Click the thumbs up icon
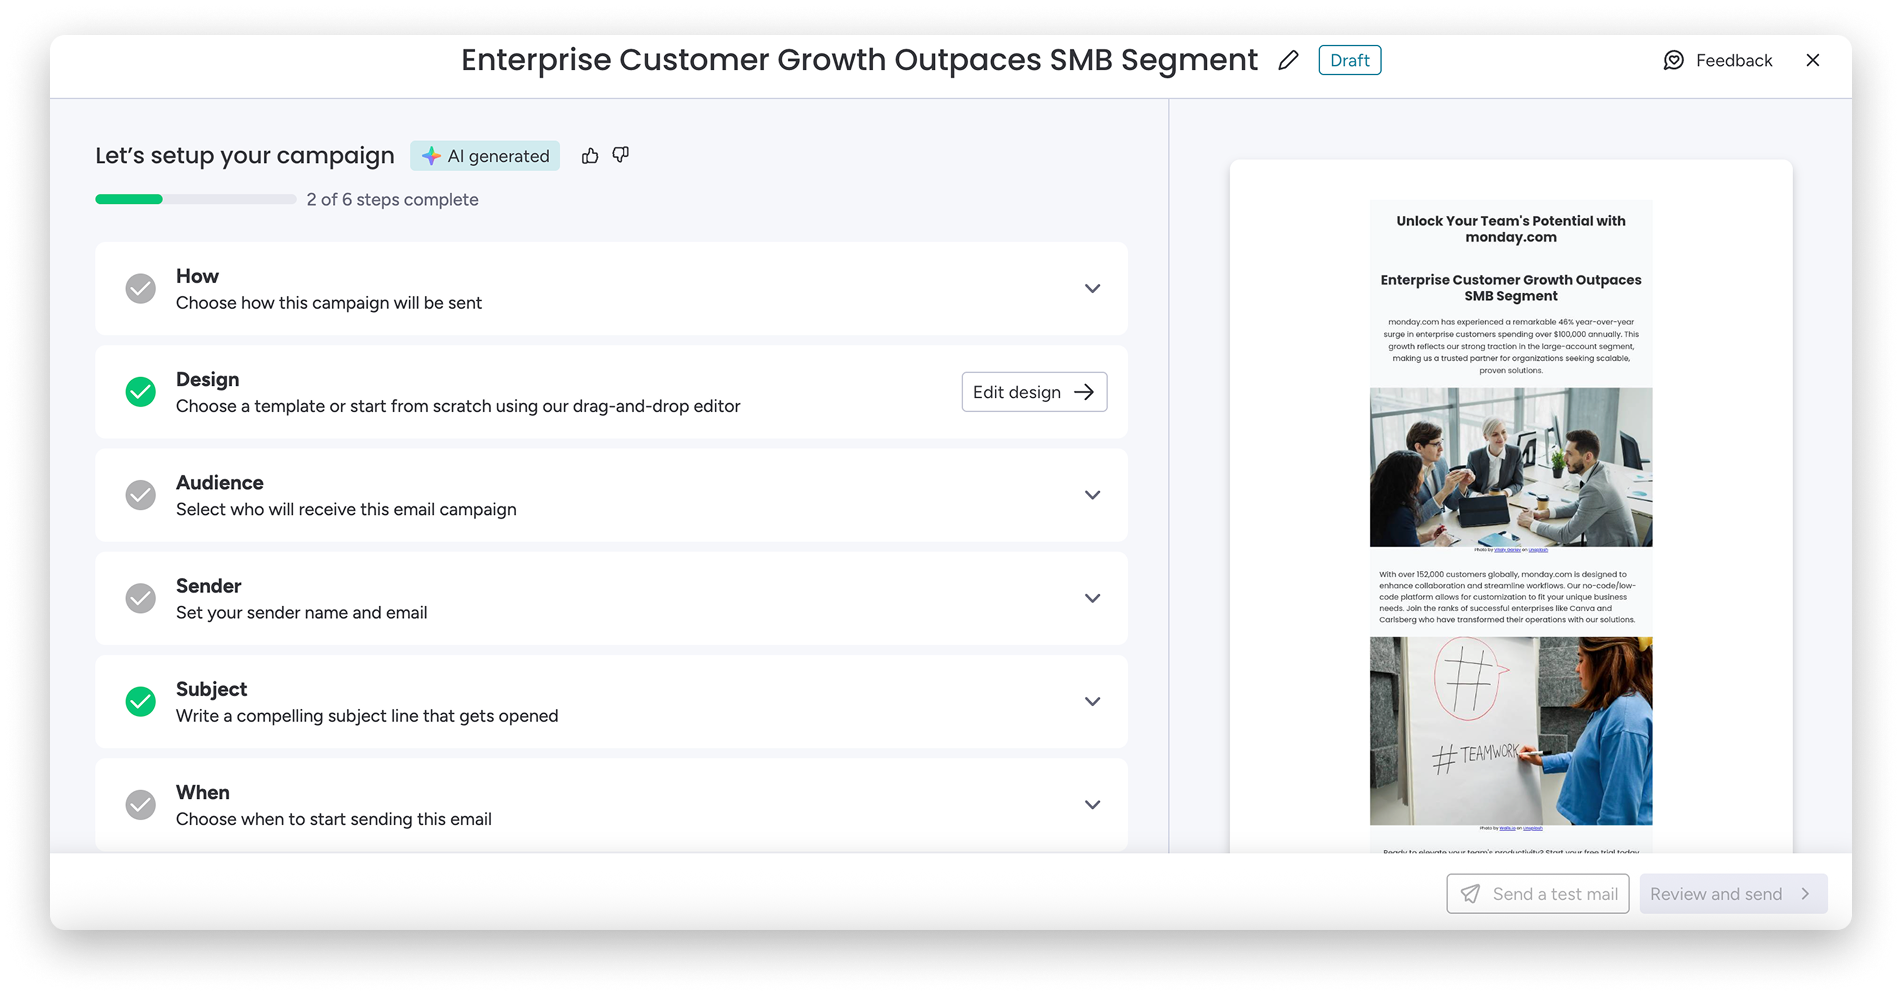 click(590, 155)
